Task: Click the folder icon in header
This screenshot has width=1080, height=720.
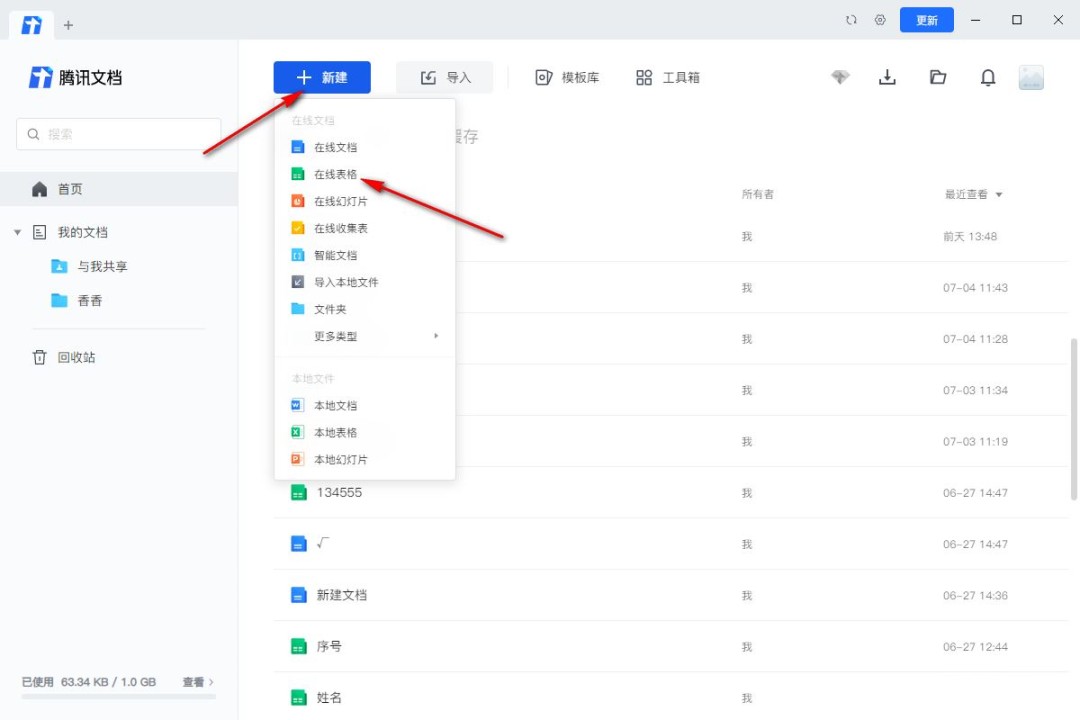Action: [x=938, y=78]
